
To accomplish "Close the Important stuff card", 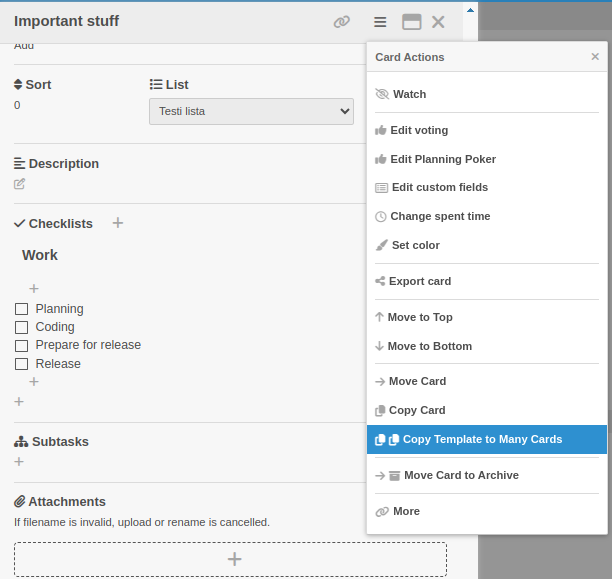I will pos(438,22).
